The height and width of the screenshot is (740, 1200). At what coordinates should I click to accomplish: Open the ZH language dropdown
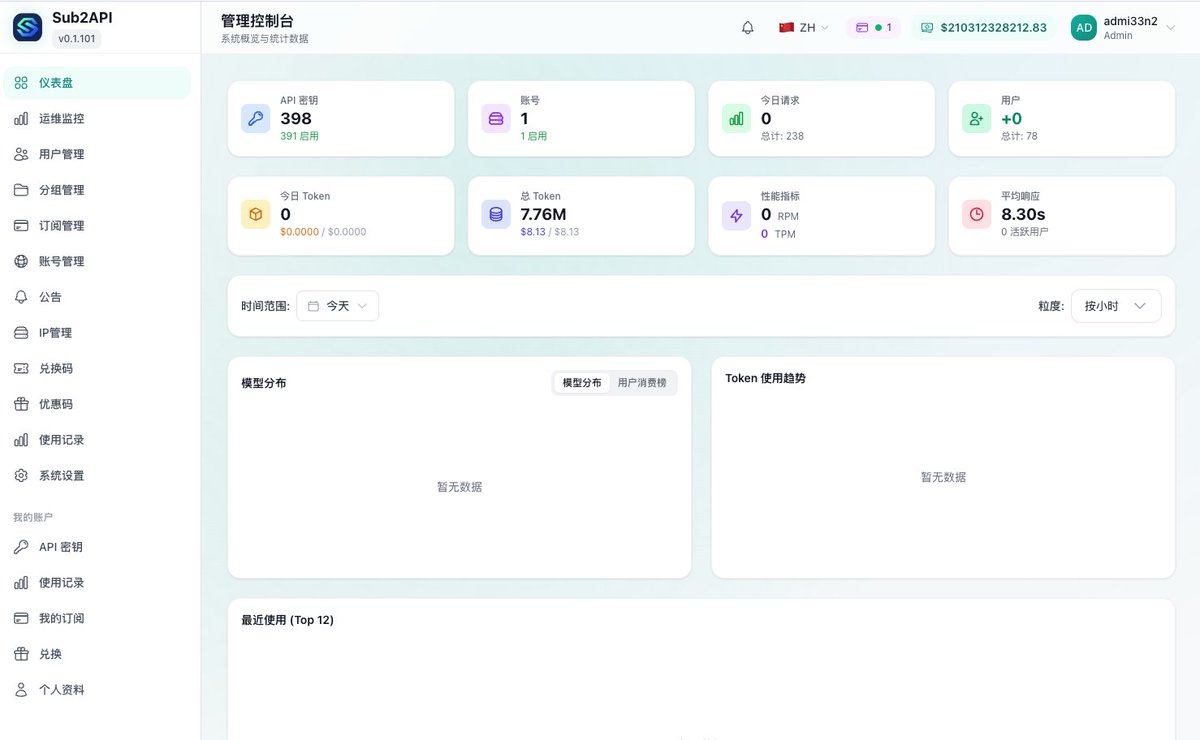coord(804,28)
